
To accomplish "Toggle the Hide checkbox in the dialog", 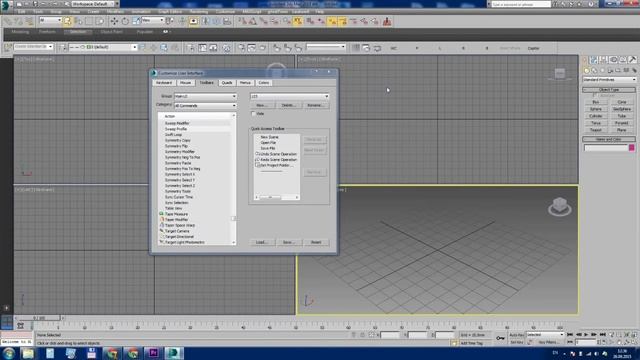I will tap(253, 113).
